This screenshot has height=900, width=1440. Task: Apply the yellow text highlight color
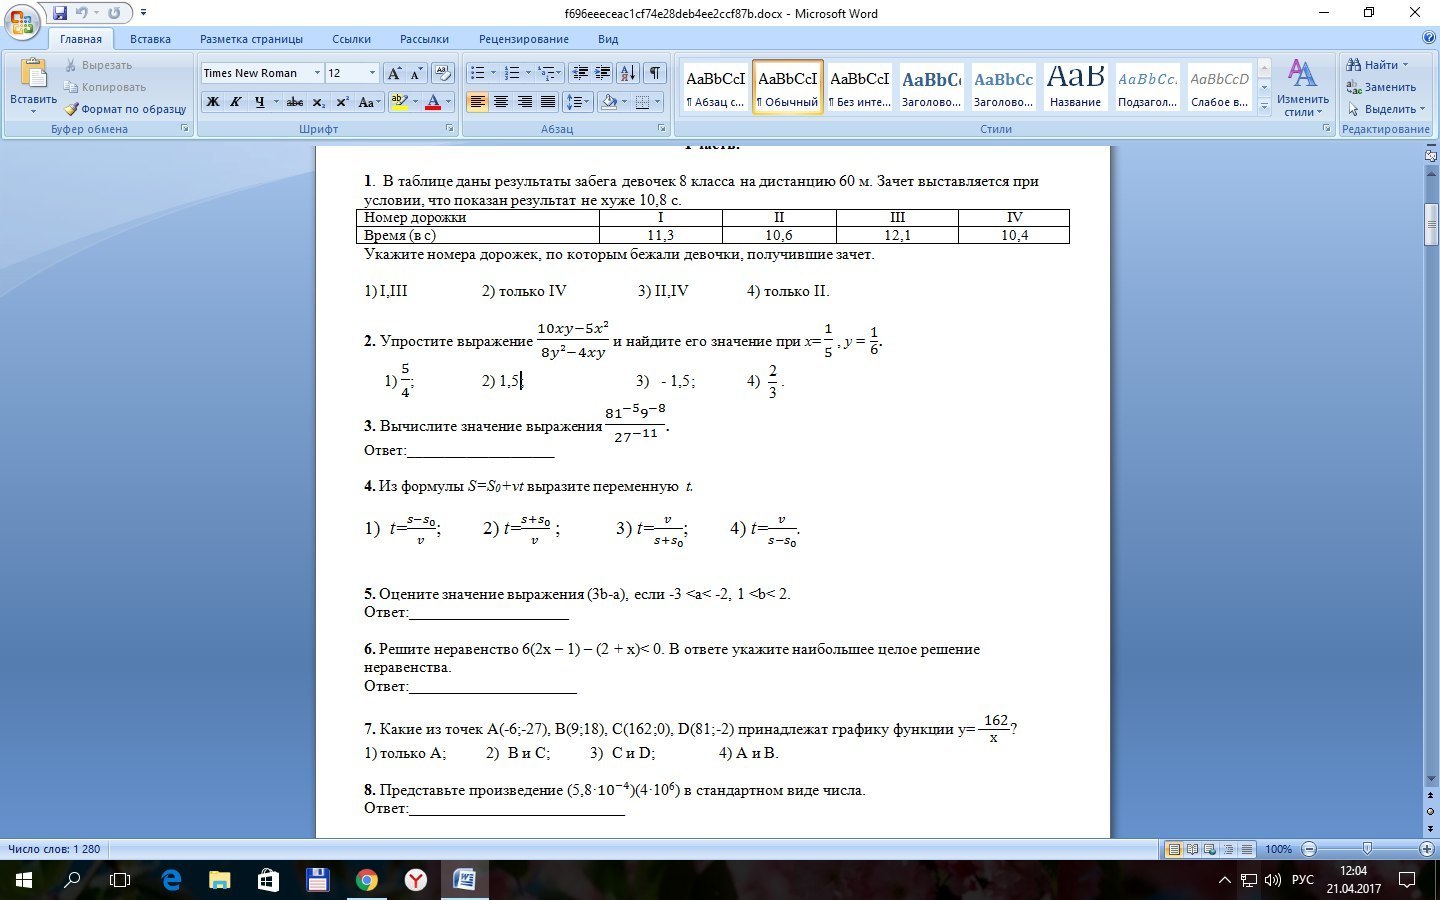(x=400, y=102)
